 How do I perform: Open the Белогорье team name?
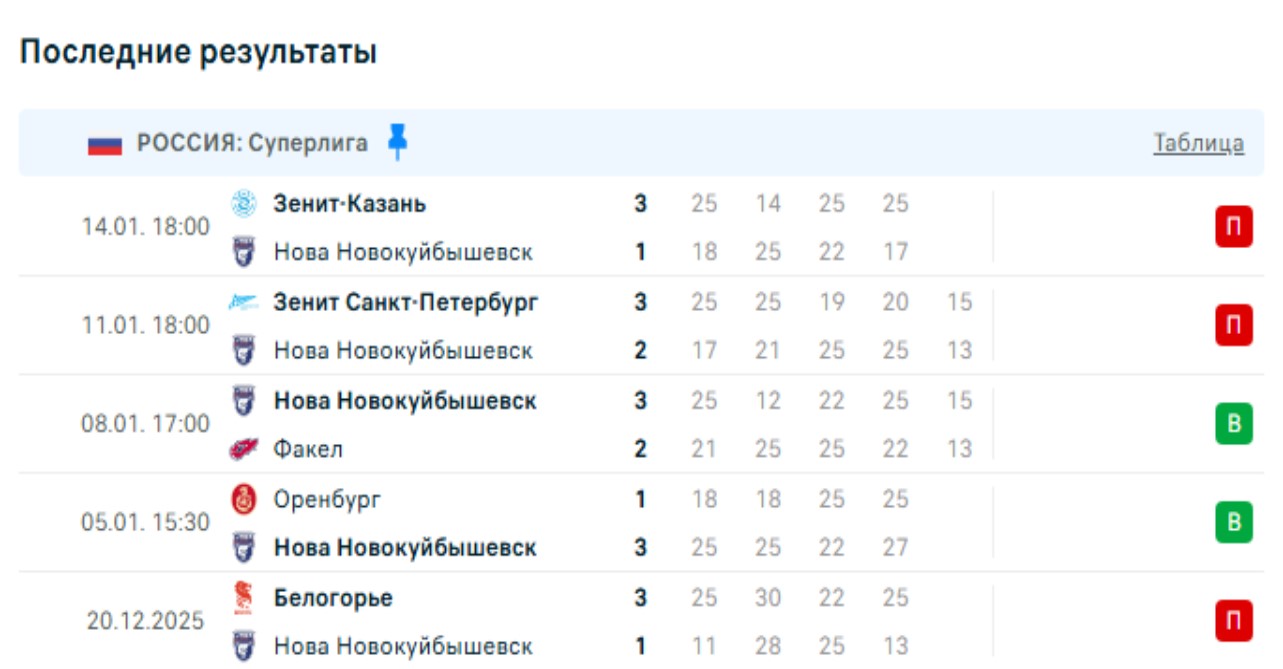(333, 598)
